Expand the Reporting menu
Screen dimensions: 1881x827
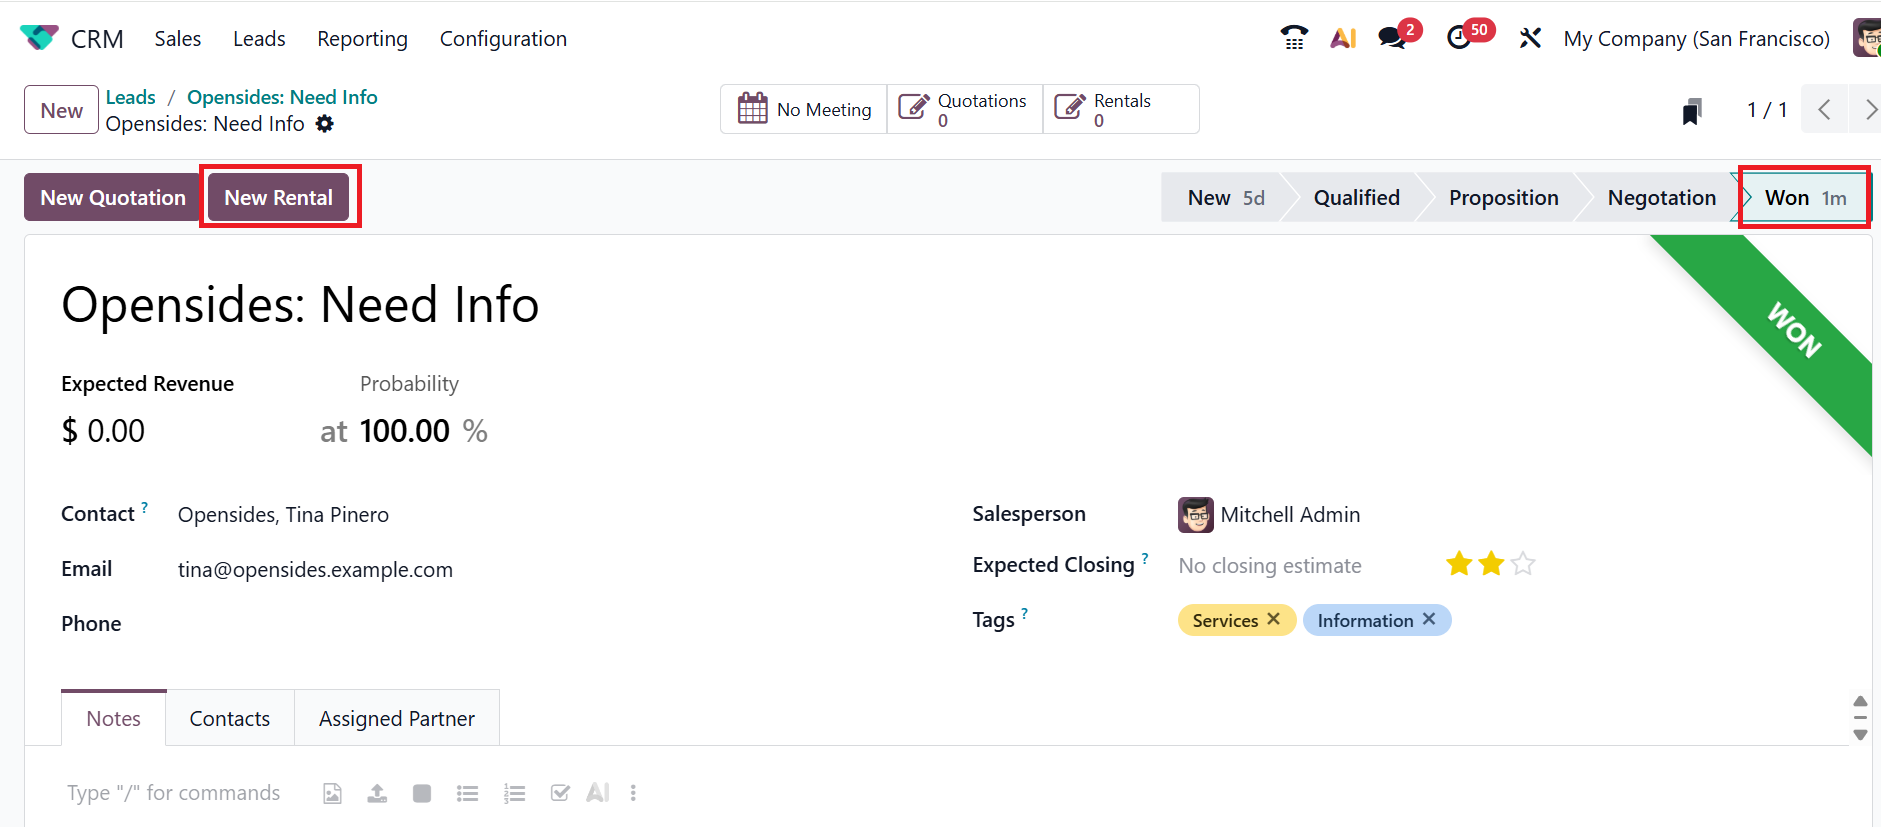pos(362,39)
